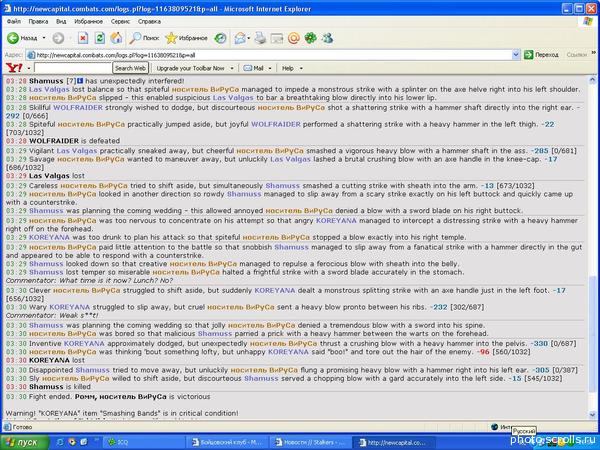Click Upgrade your Toolbar Now
Image resolution: width=600 pixels, height=450 pixels.
pyautogui.click(x=191, y=68)
